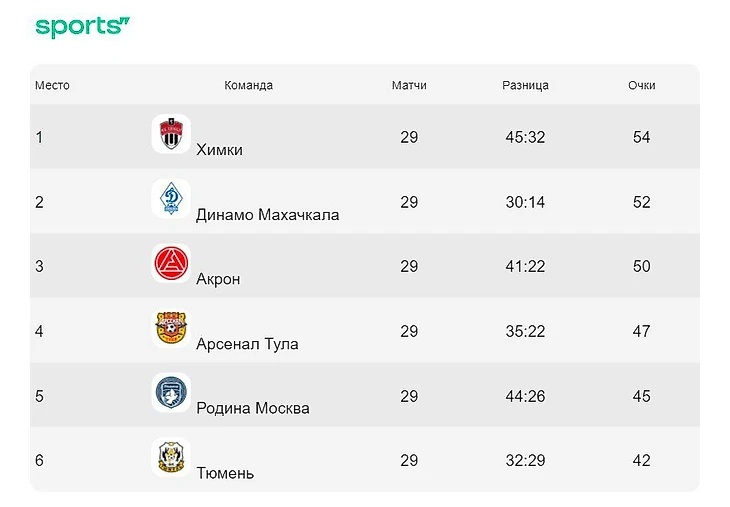Click the Арсенал Тула club crest
730x507 pixels.
(x=171, y=328)
